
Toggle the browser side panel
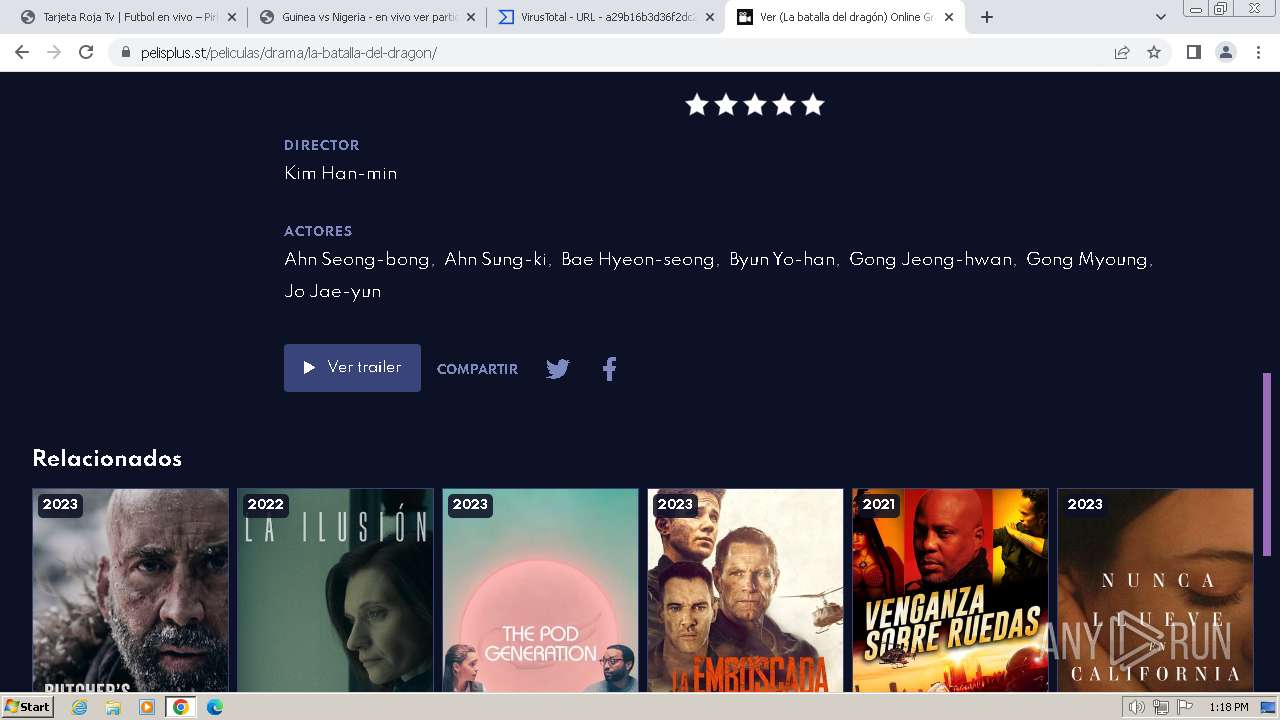[x=1194, y=52]
